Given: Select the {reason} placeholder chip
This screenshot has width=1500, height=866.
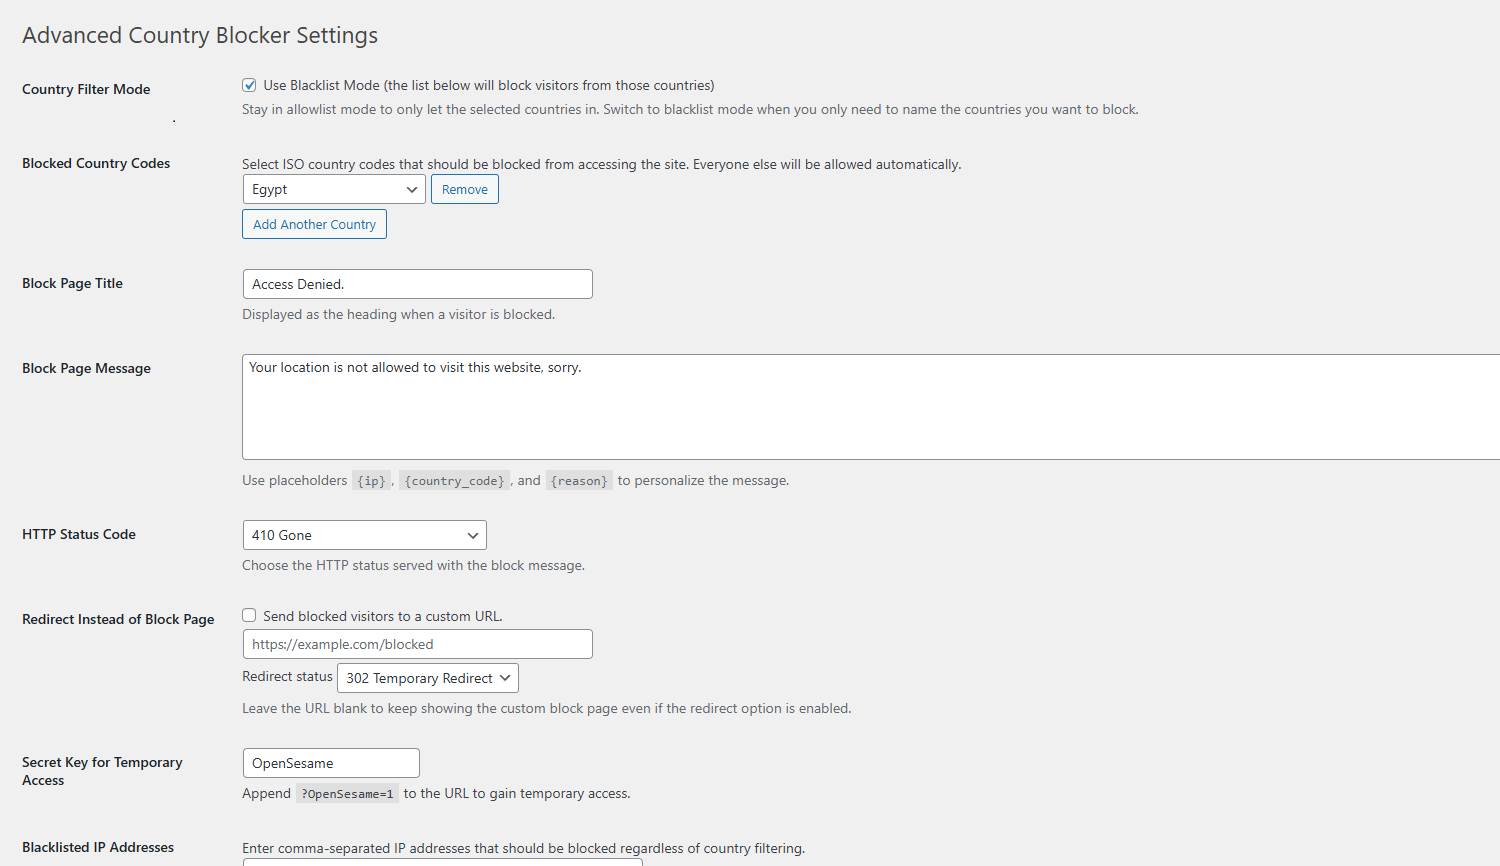Looking at the screenshot, I should tap(579, 480).
